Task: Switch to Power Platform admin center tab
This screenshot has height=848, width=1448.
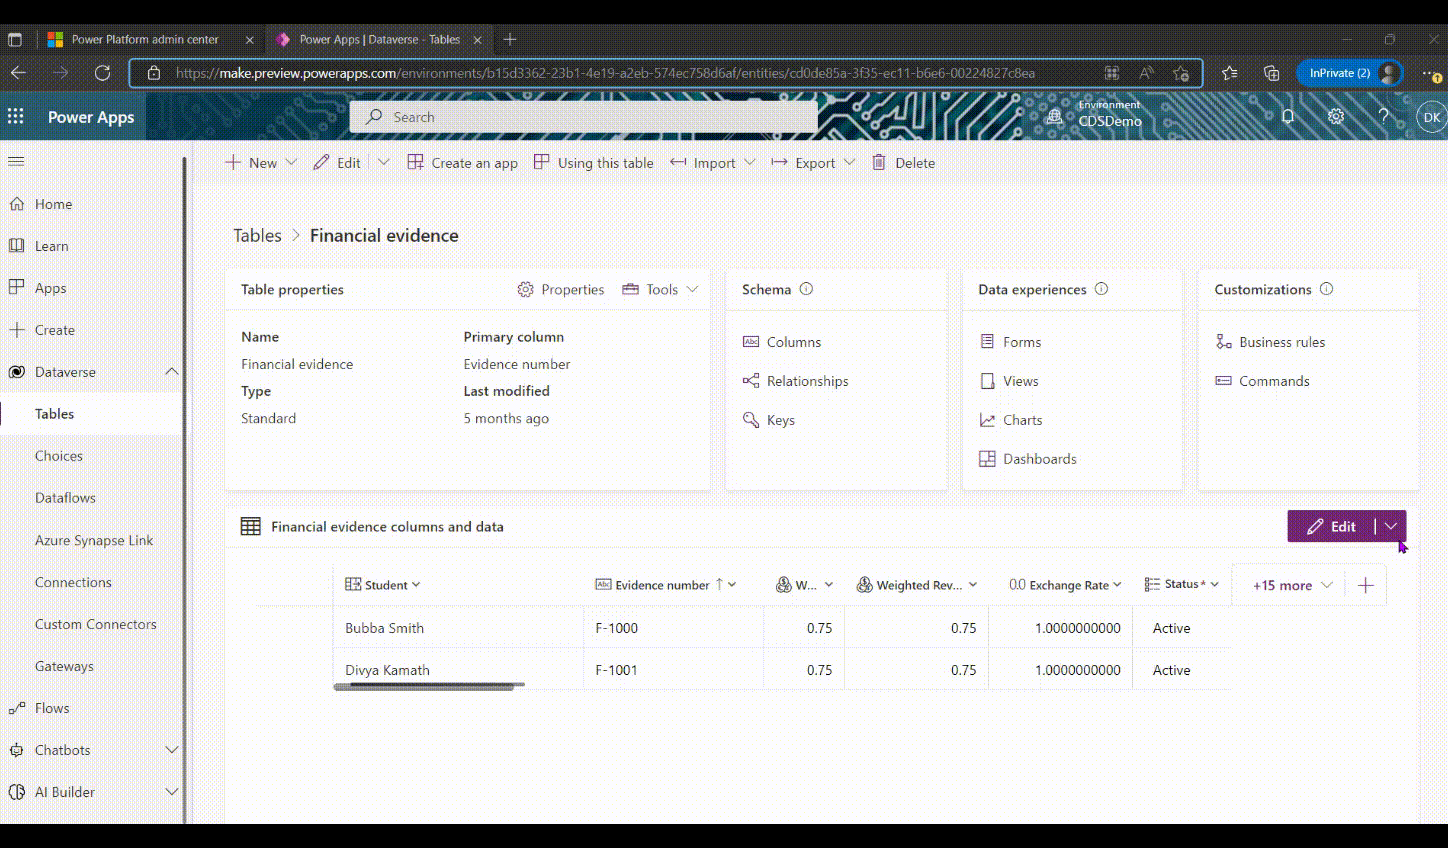Action: tap(145, 39)
